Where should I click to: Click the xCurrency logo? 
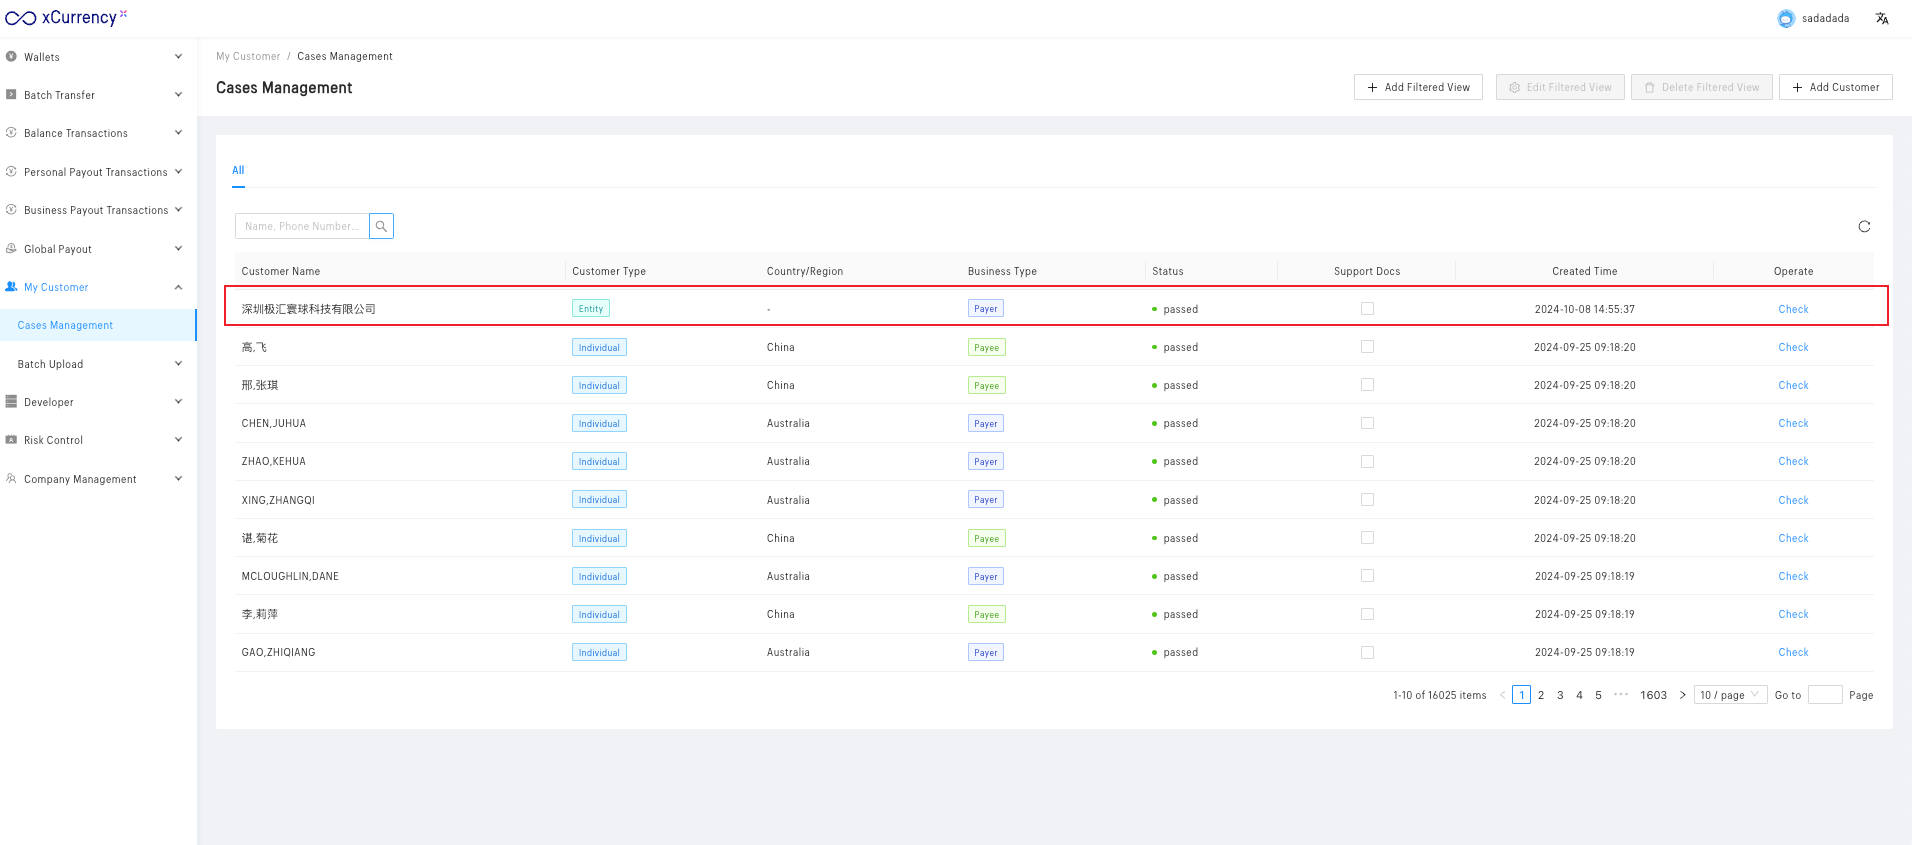coord(66,17)
